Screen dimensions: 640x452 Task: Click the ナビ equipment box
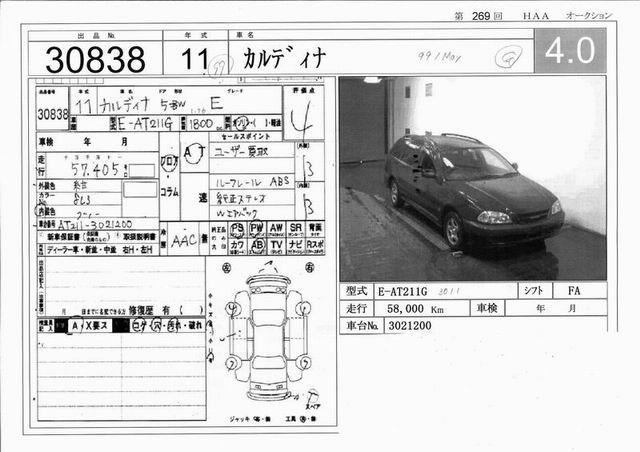click(296, 246)
